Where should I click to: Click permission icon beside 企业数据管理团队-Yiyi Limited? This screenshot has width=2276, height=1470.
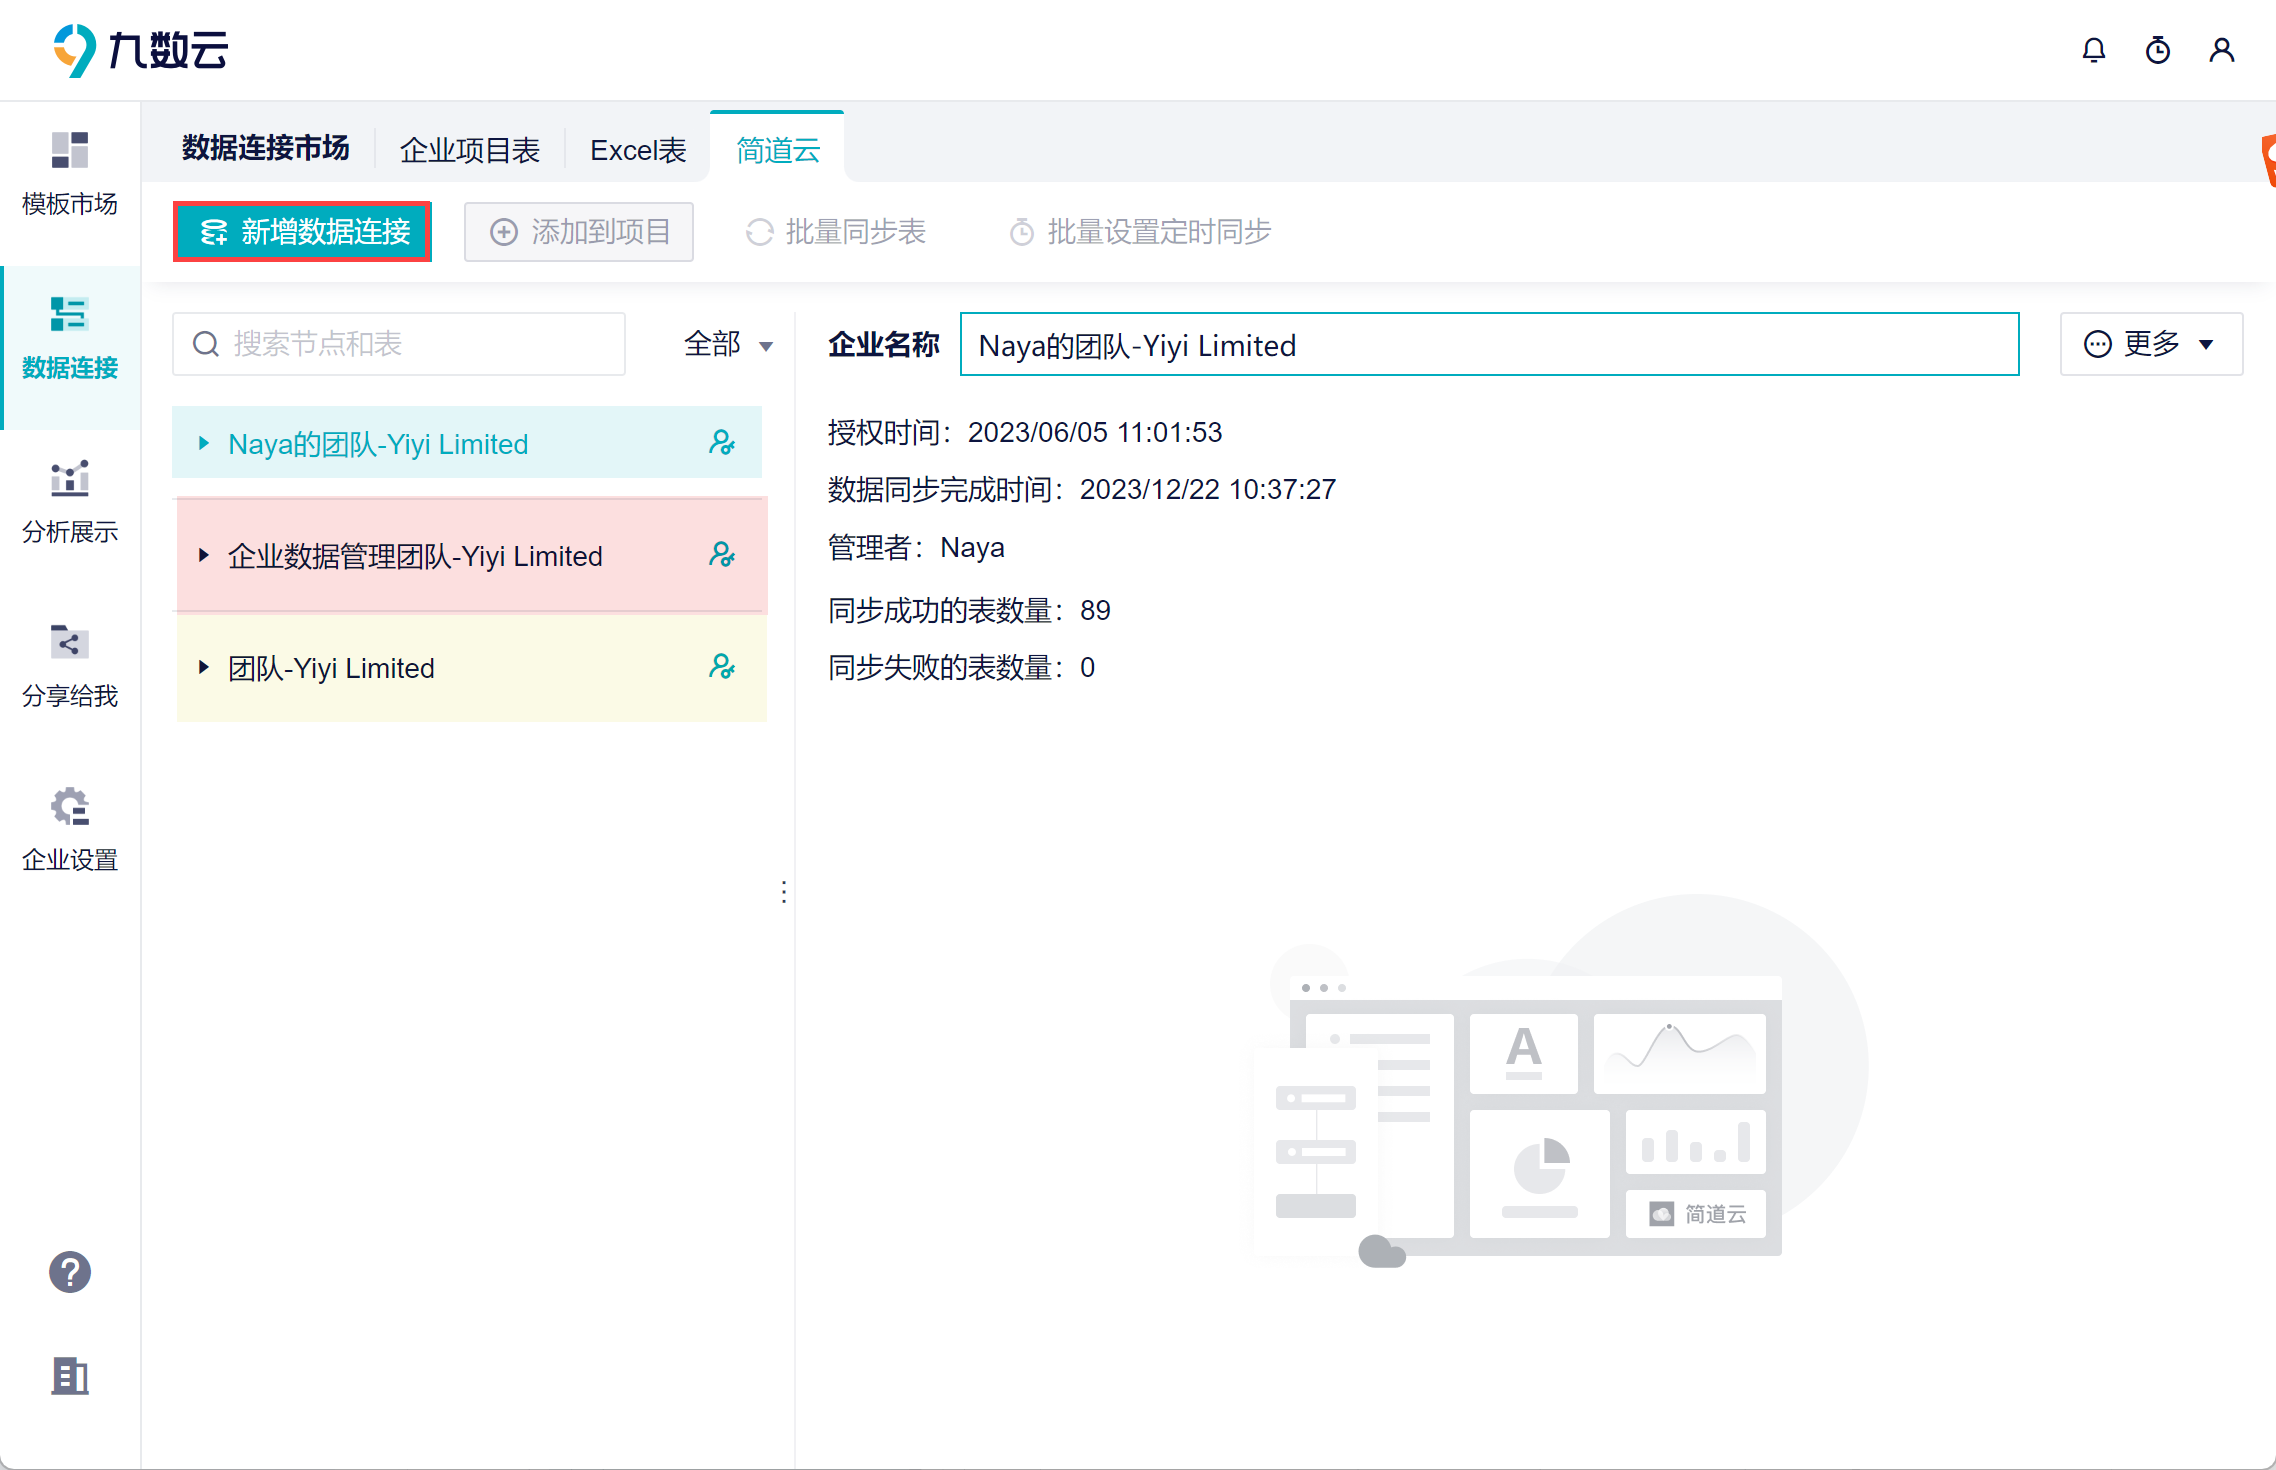click(722, 555)
